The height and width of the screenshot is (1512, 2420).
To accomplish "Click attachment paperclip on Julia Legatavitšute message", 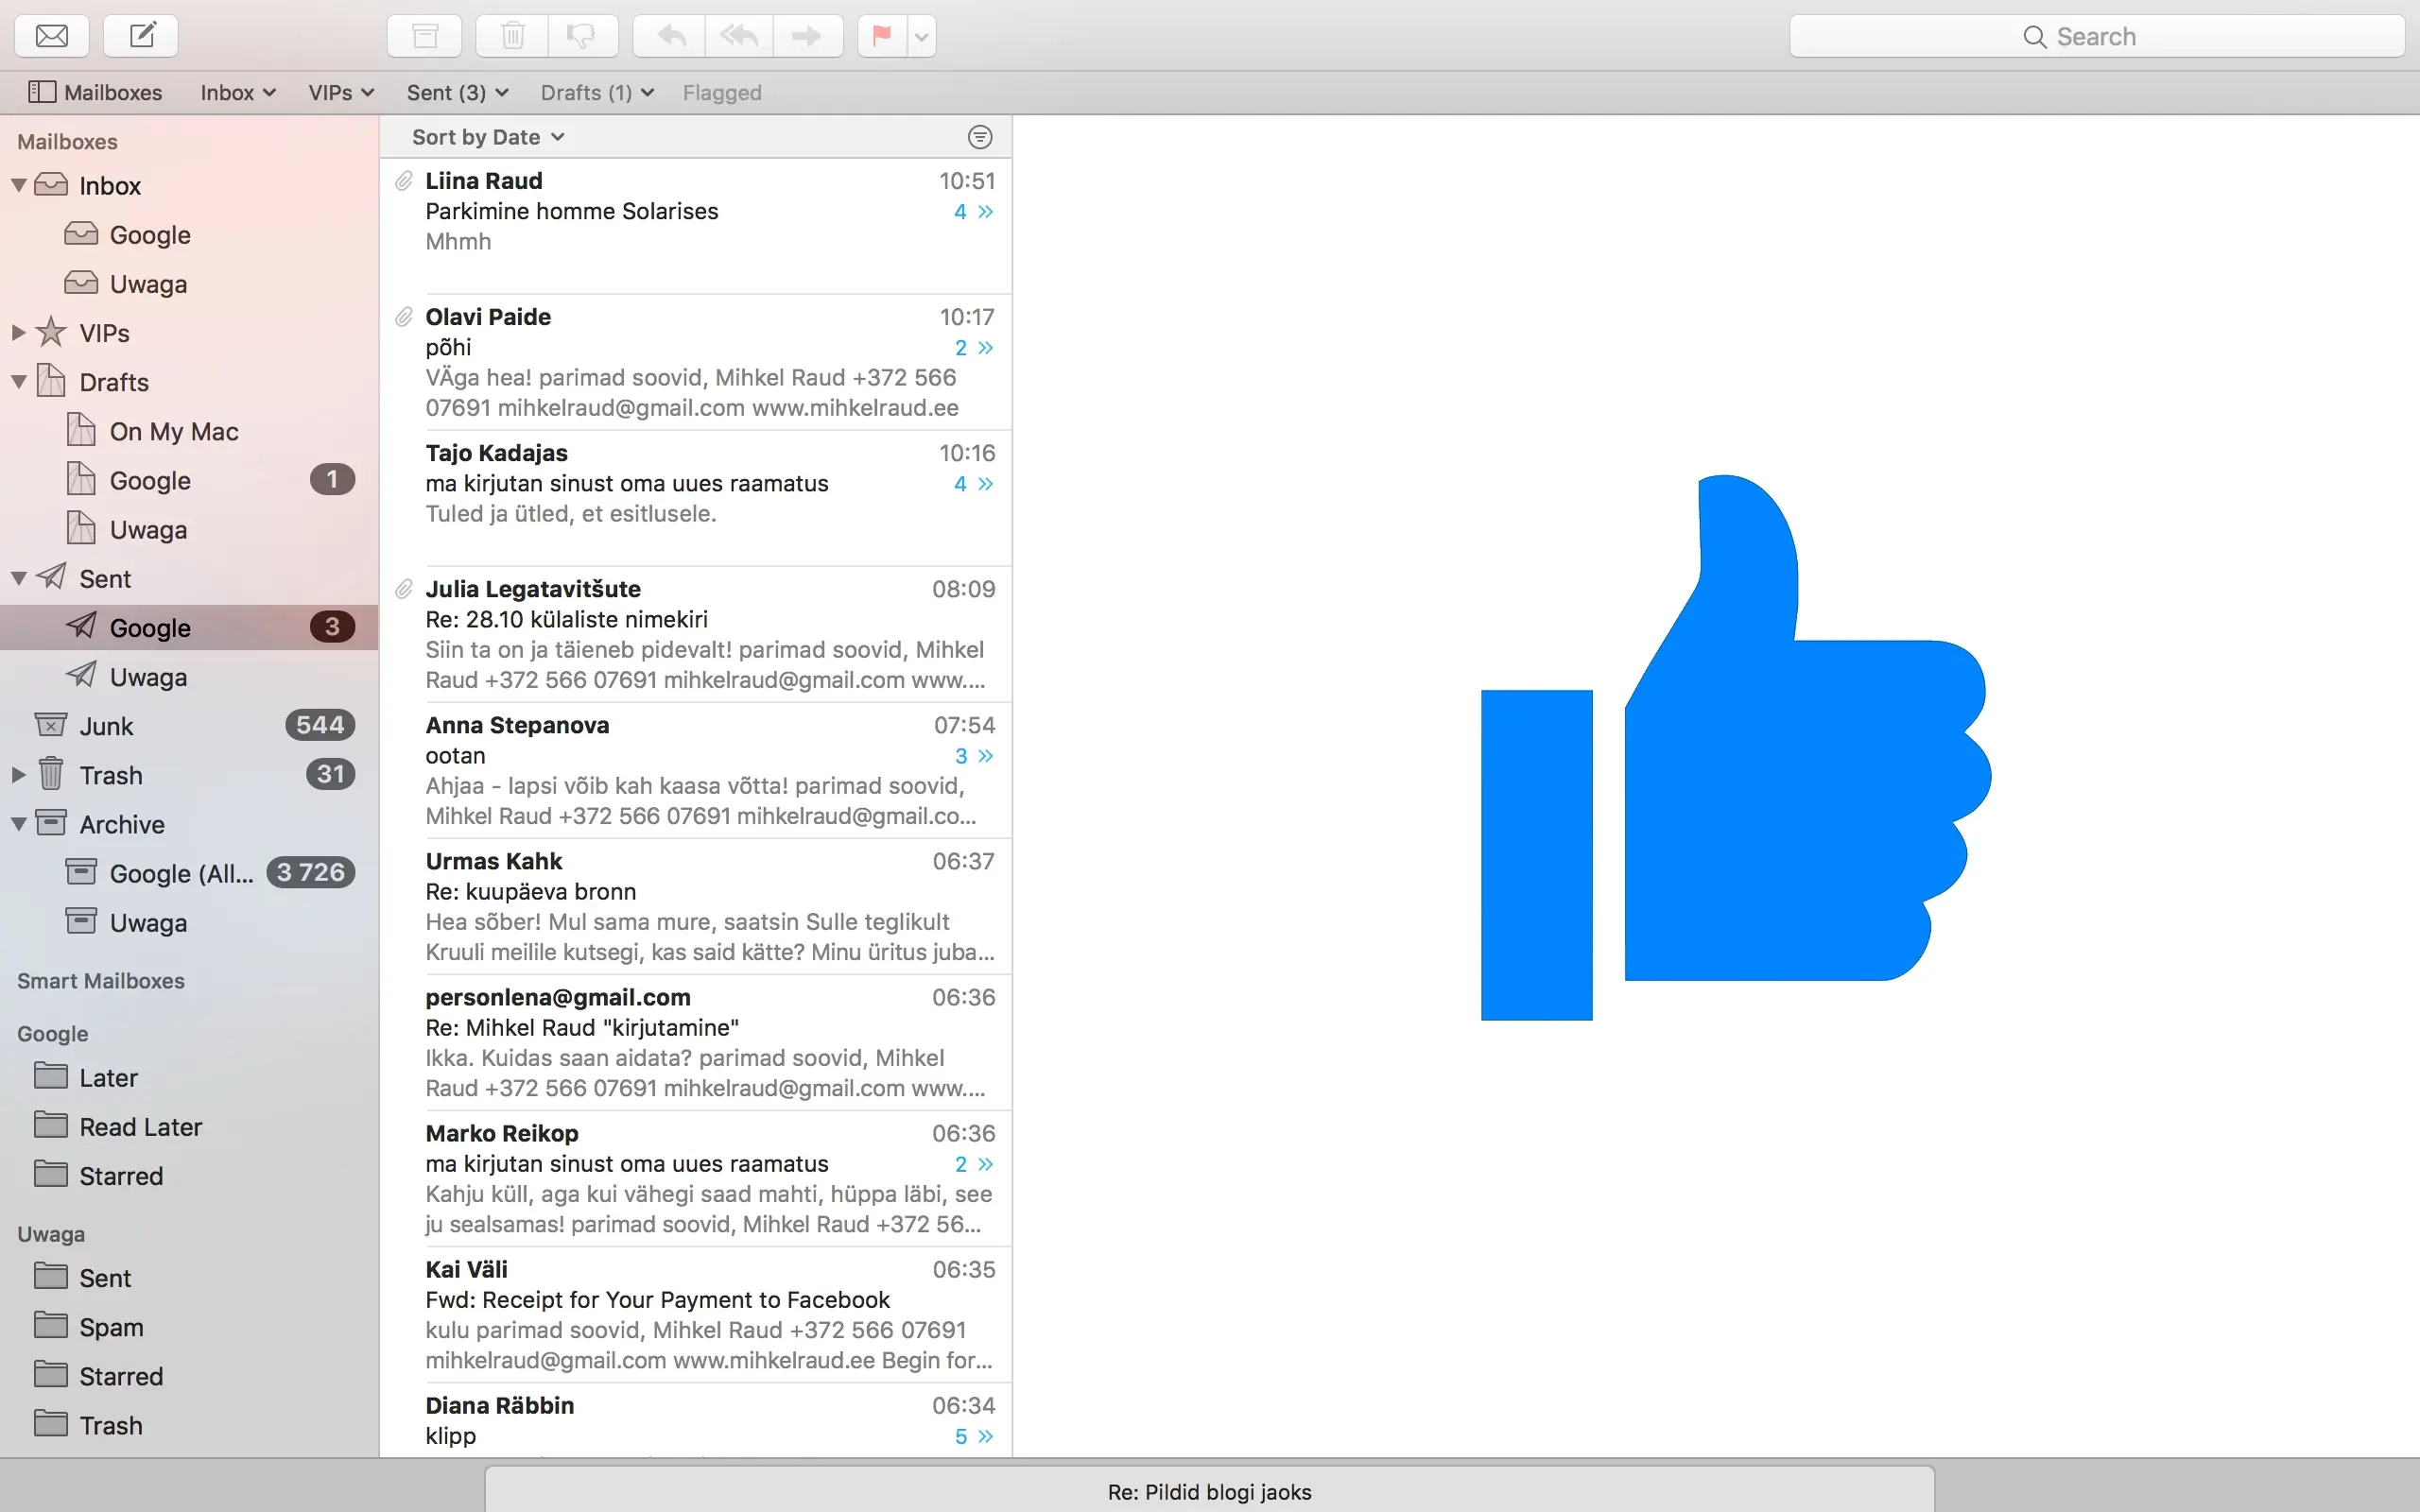I will click(x=403, y=589).
